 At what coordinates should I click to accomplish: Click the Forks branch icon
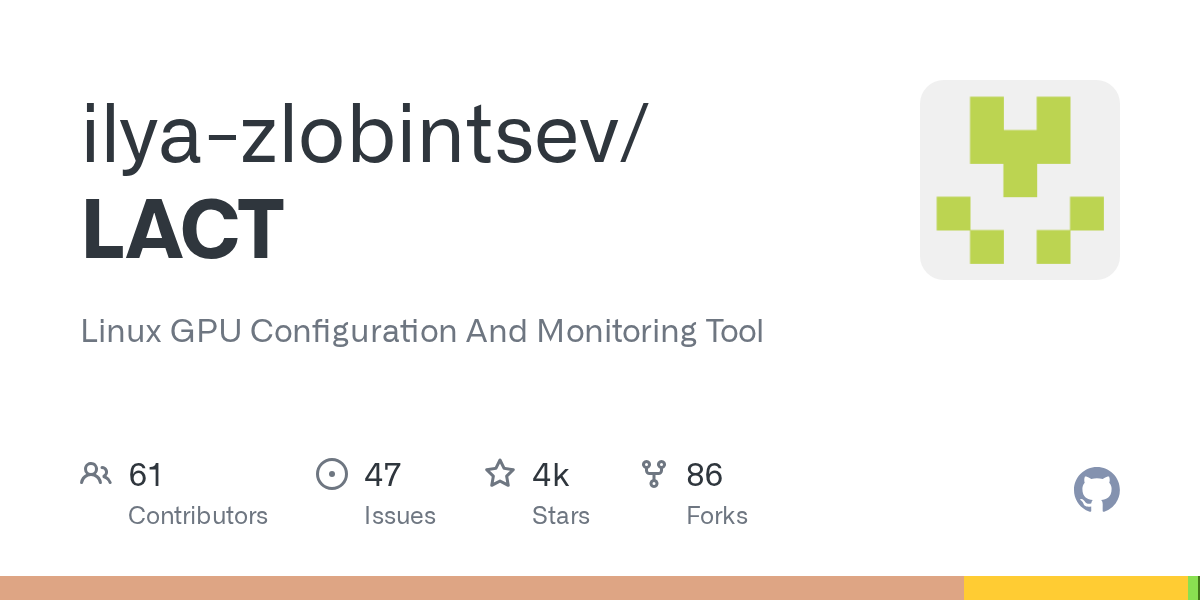(654, 474)
